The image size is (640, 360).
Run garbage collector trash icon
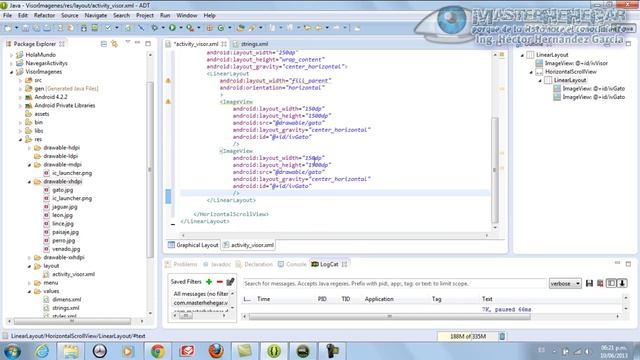502,336
